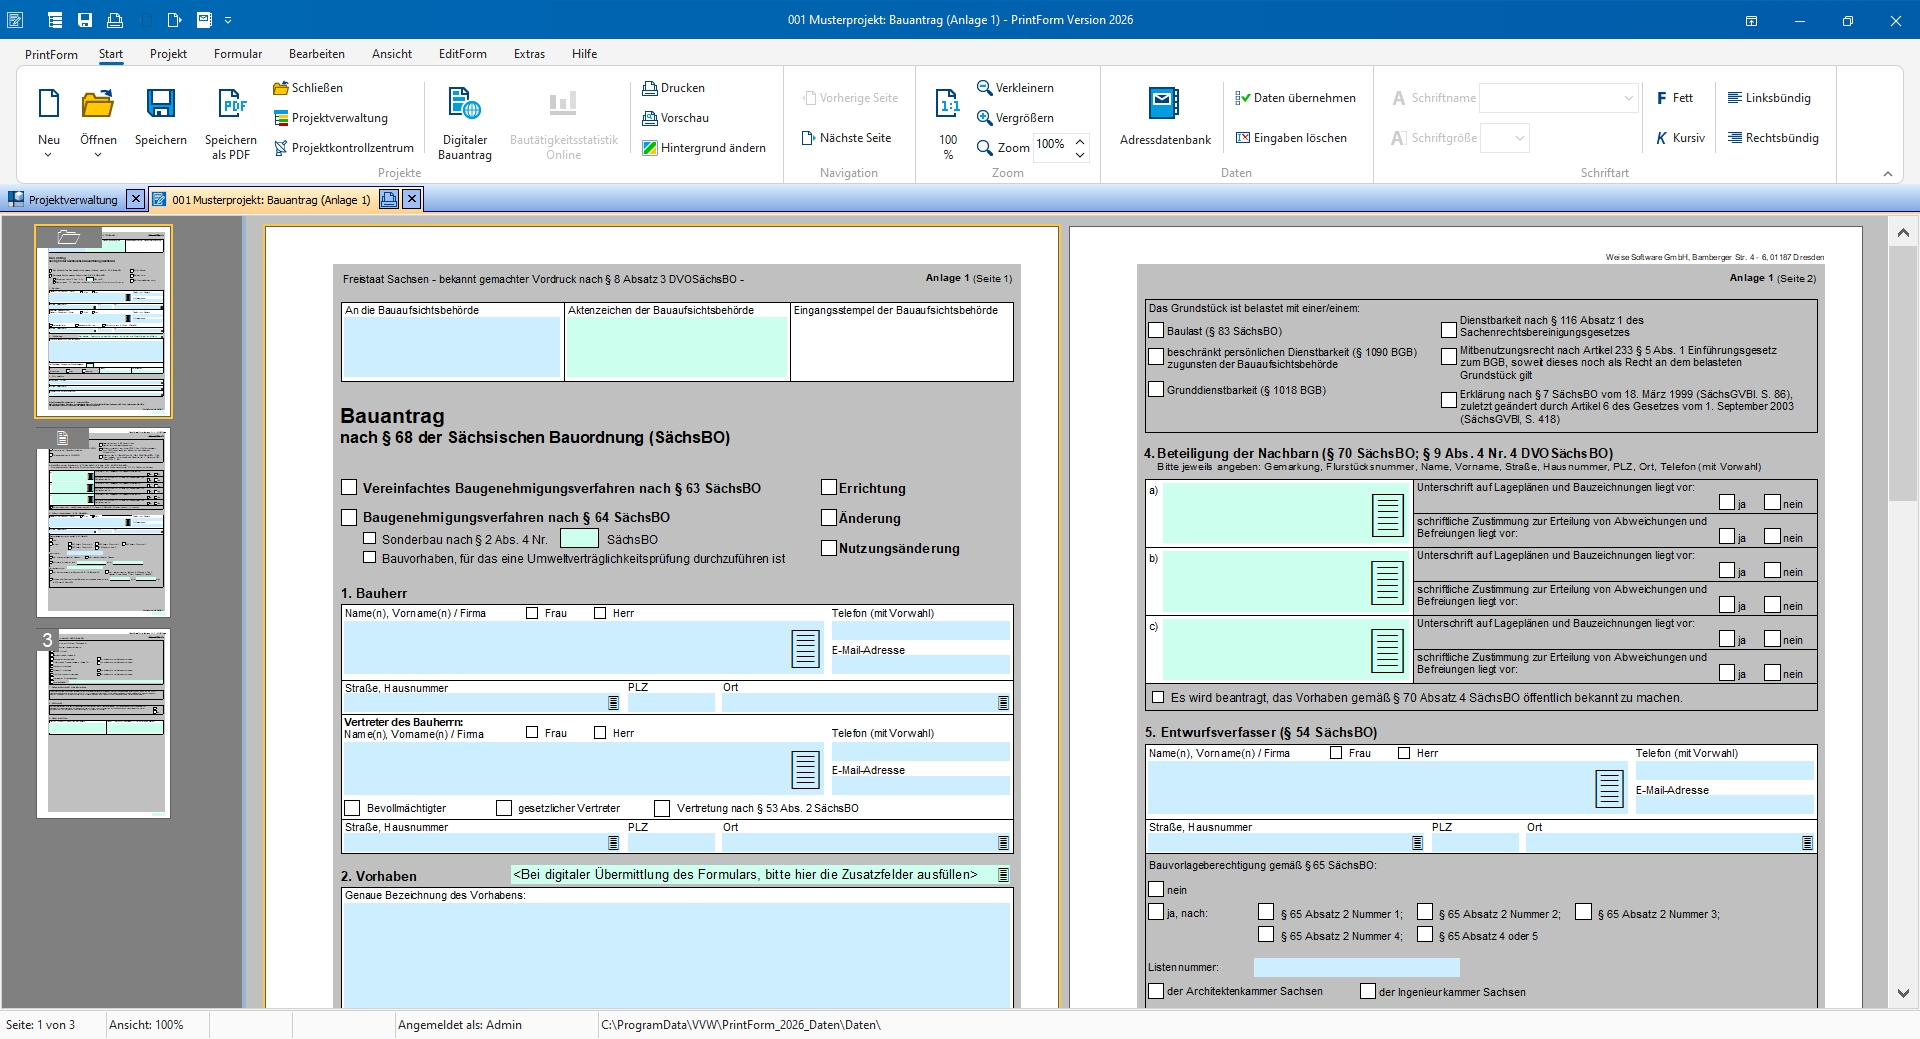Click the Digitaler Bauantrag icon
The image size is (1920, 1039).
(464, 104)
